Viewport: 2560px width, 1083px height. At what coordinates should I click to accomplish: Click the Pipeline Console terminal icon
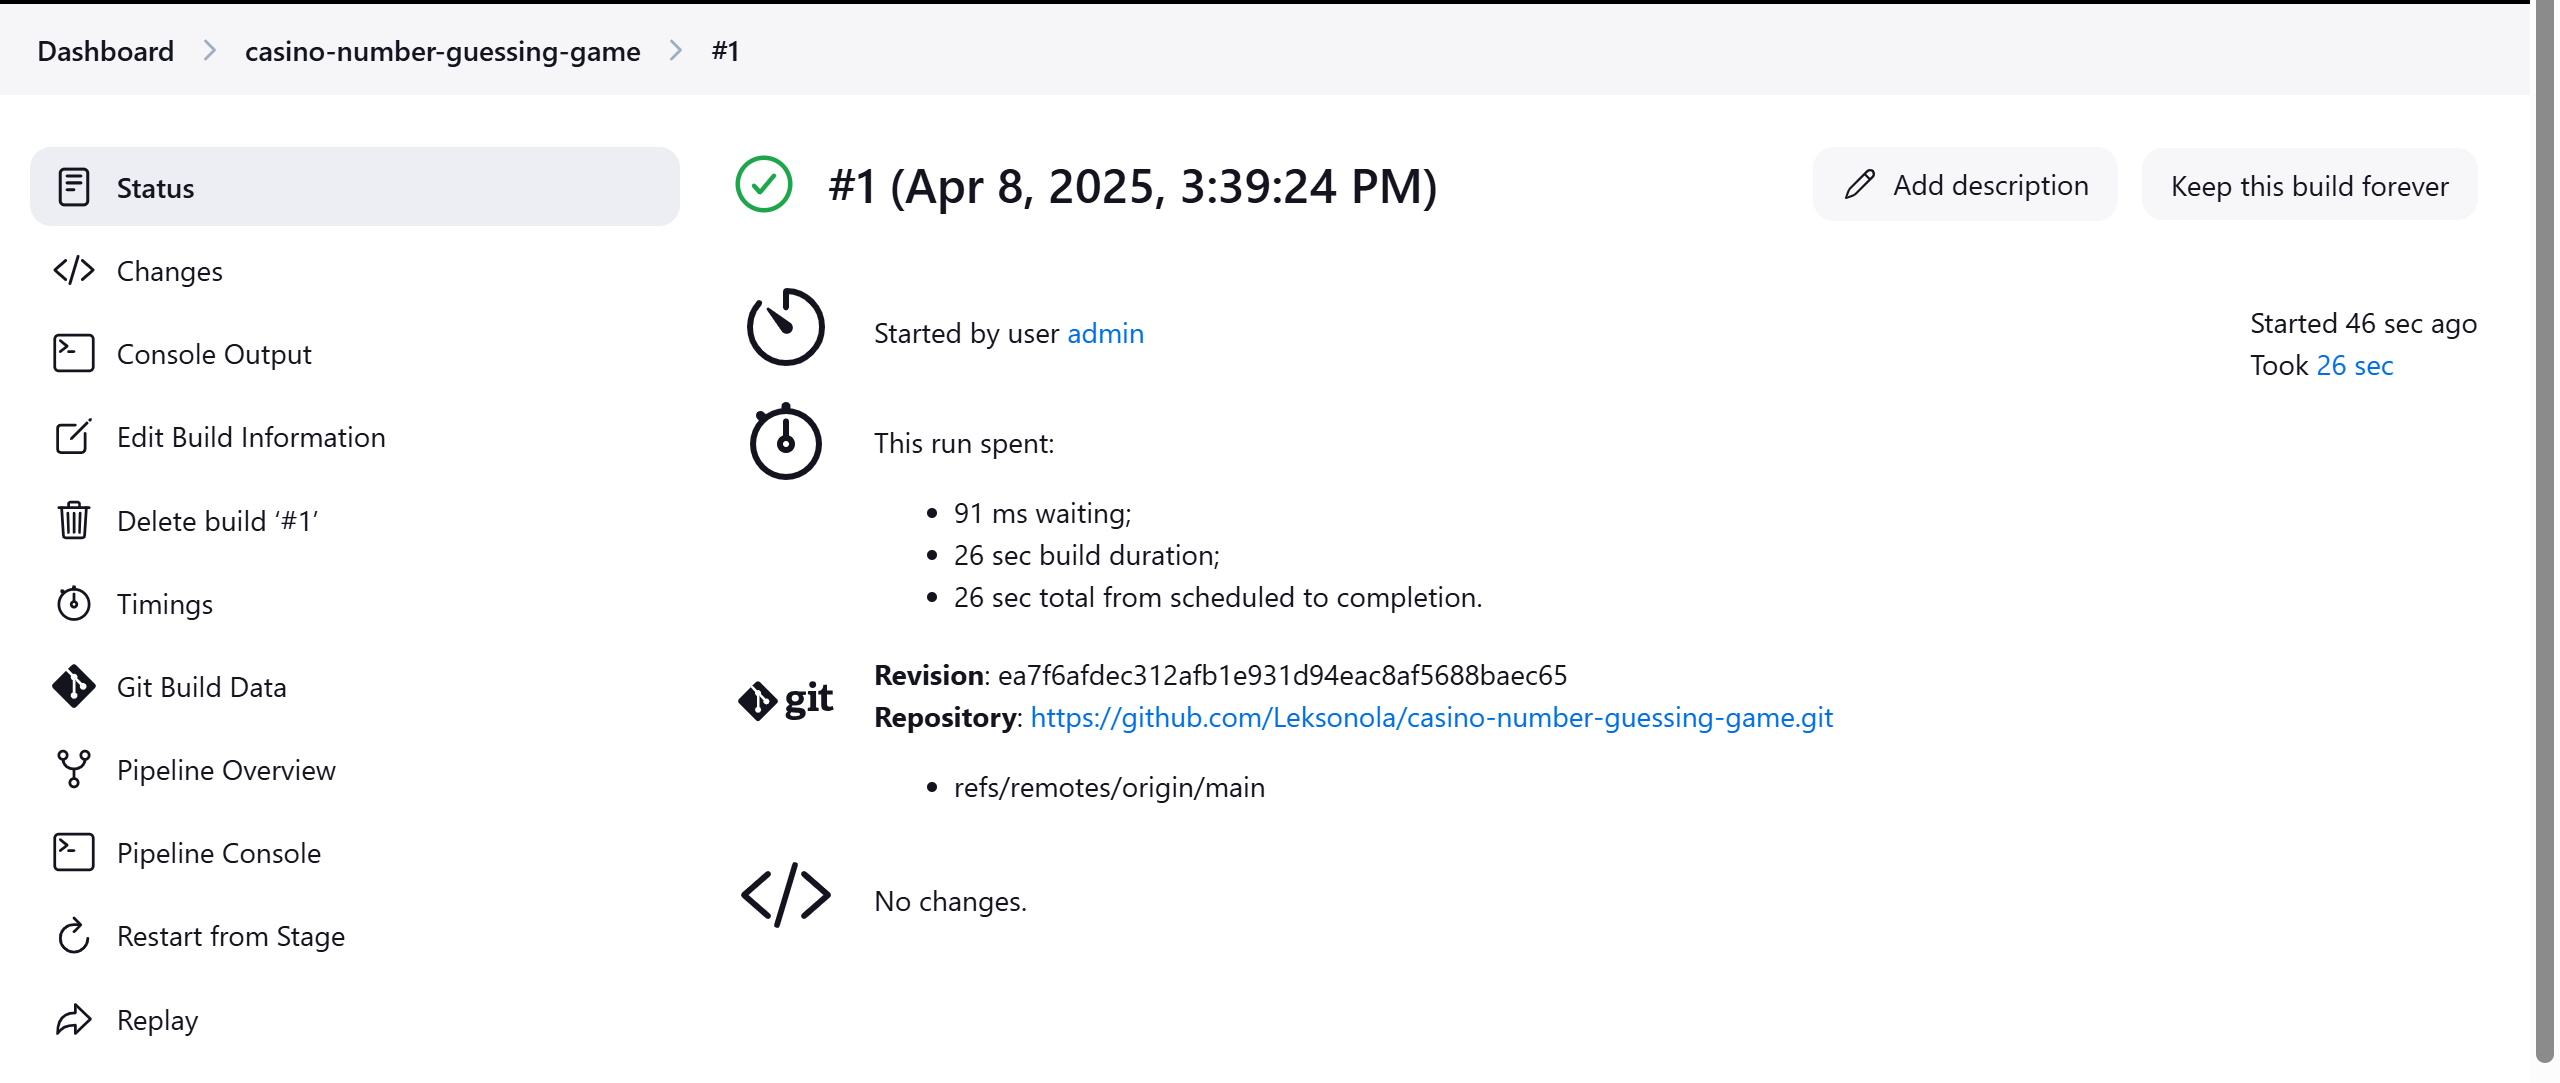point(74,852)
